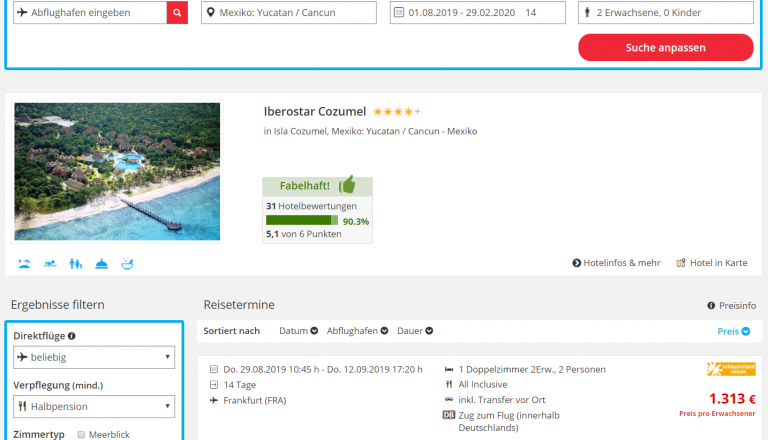The width and height of the screenshot is (768, 440).
Task: Click the thumbs-up icon next to Fabelhaft
Action: click(347, 185)
